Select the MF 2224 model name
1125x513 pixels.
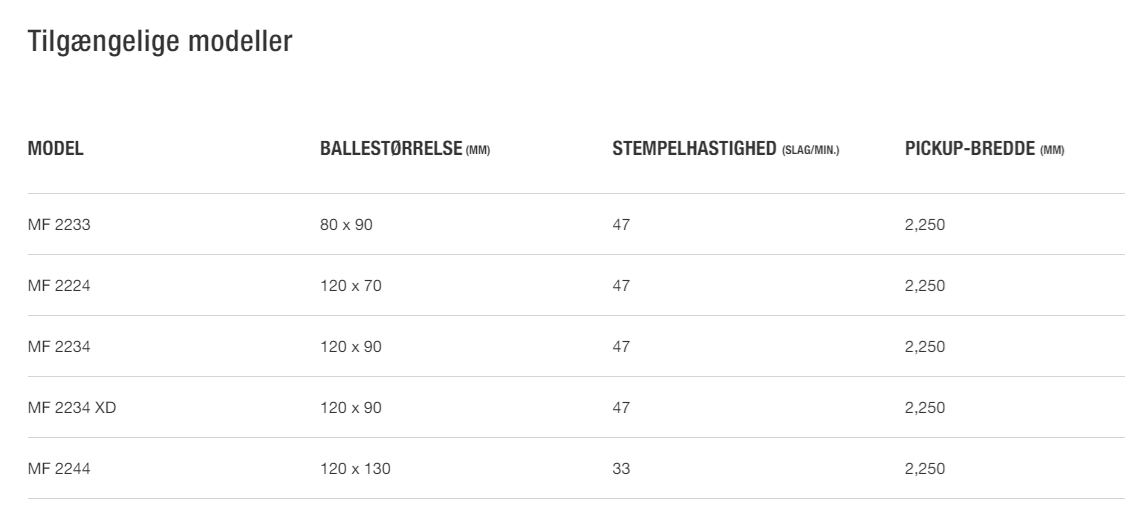click(x=59, y=286)
